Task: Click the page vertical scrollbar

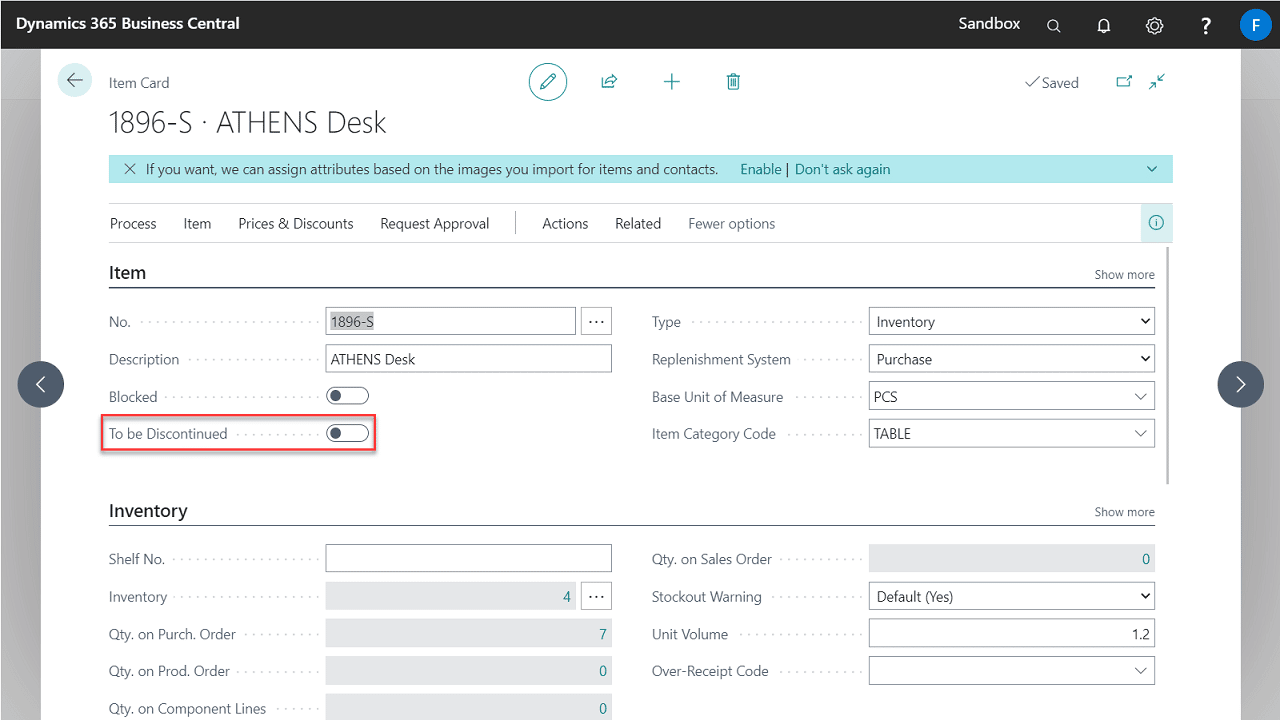Action: point(1168,365)
